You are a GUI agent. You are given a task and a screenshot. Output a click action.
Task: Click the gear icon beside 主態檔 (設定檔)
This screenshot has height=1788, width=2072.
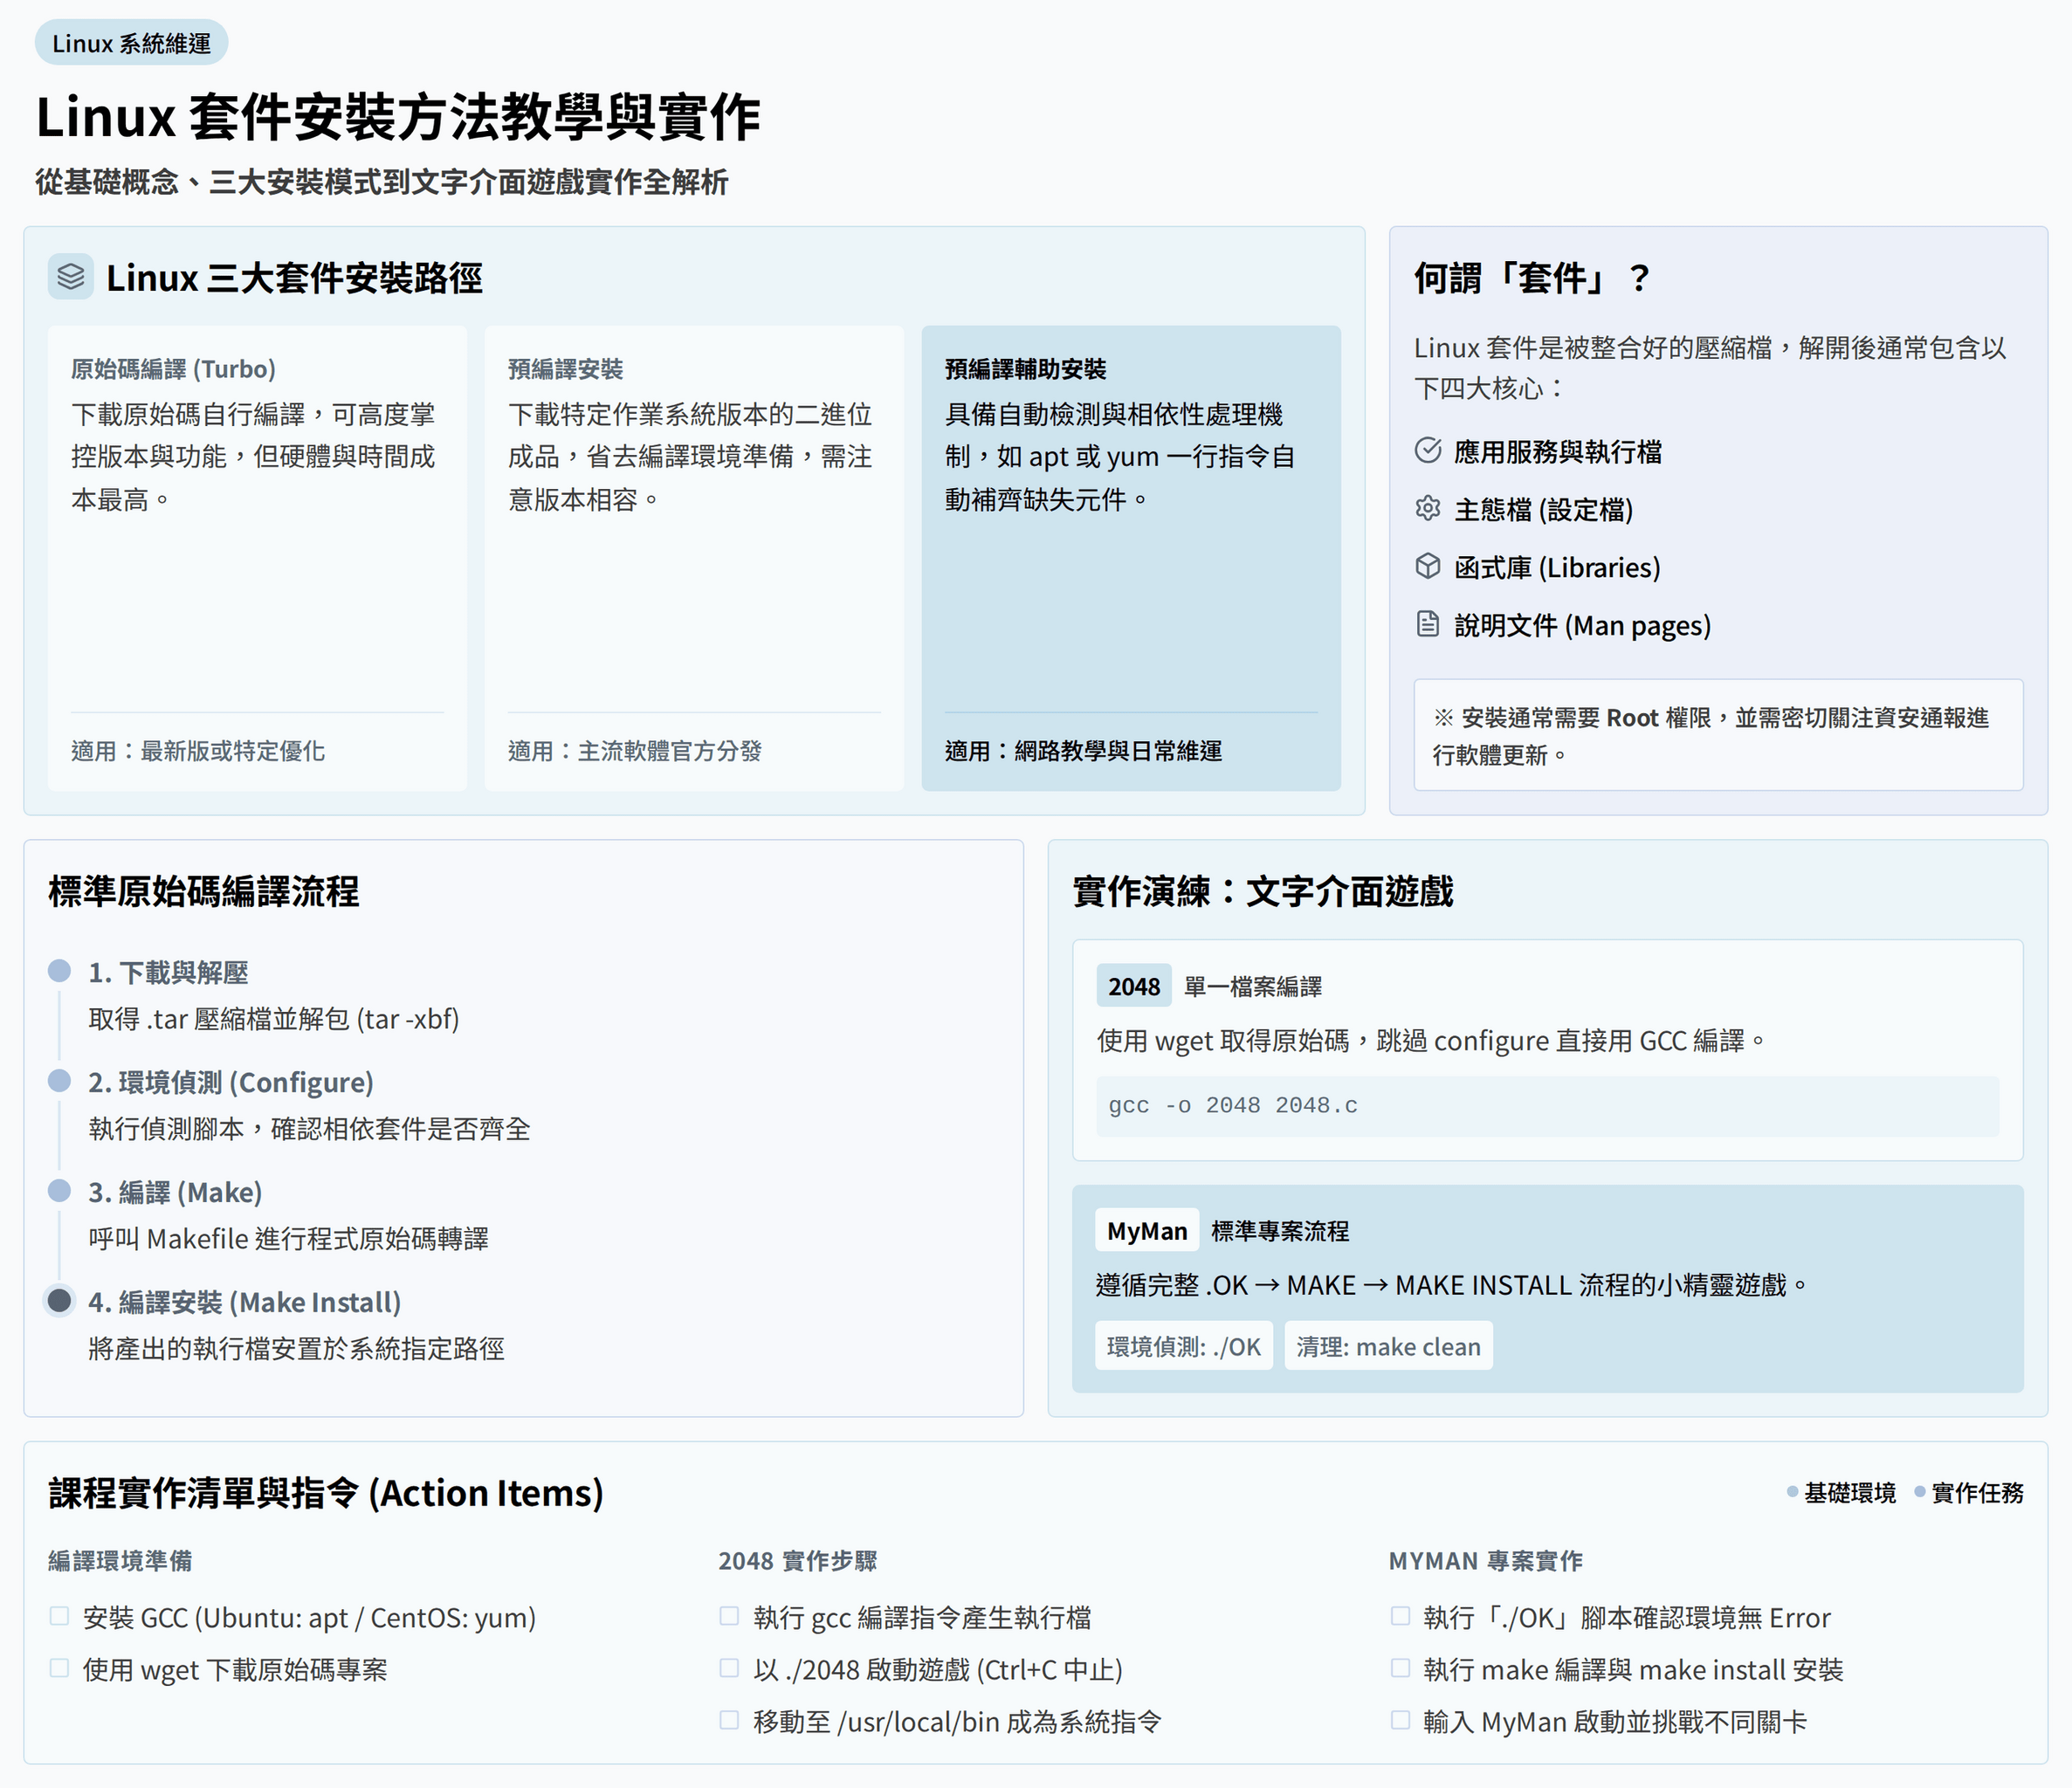1428,509
